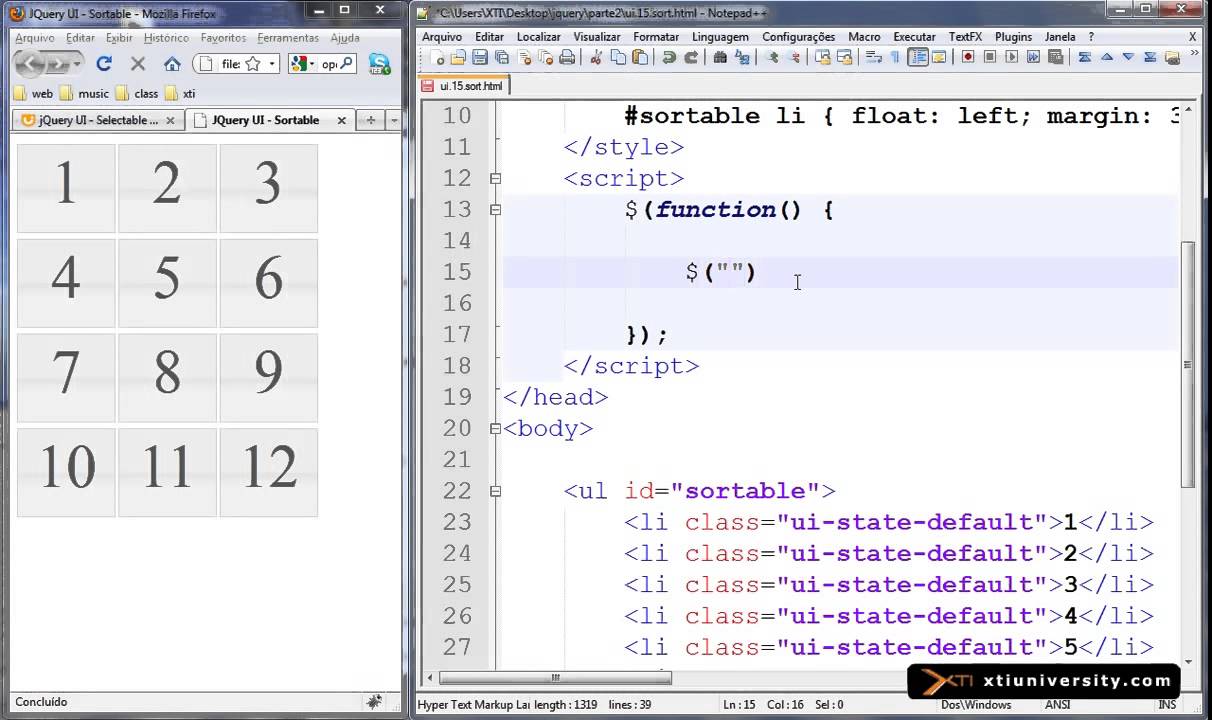Click the Open file icon in Notepad++
This screenshot has width=1212, height=720.
[458, 57]
